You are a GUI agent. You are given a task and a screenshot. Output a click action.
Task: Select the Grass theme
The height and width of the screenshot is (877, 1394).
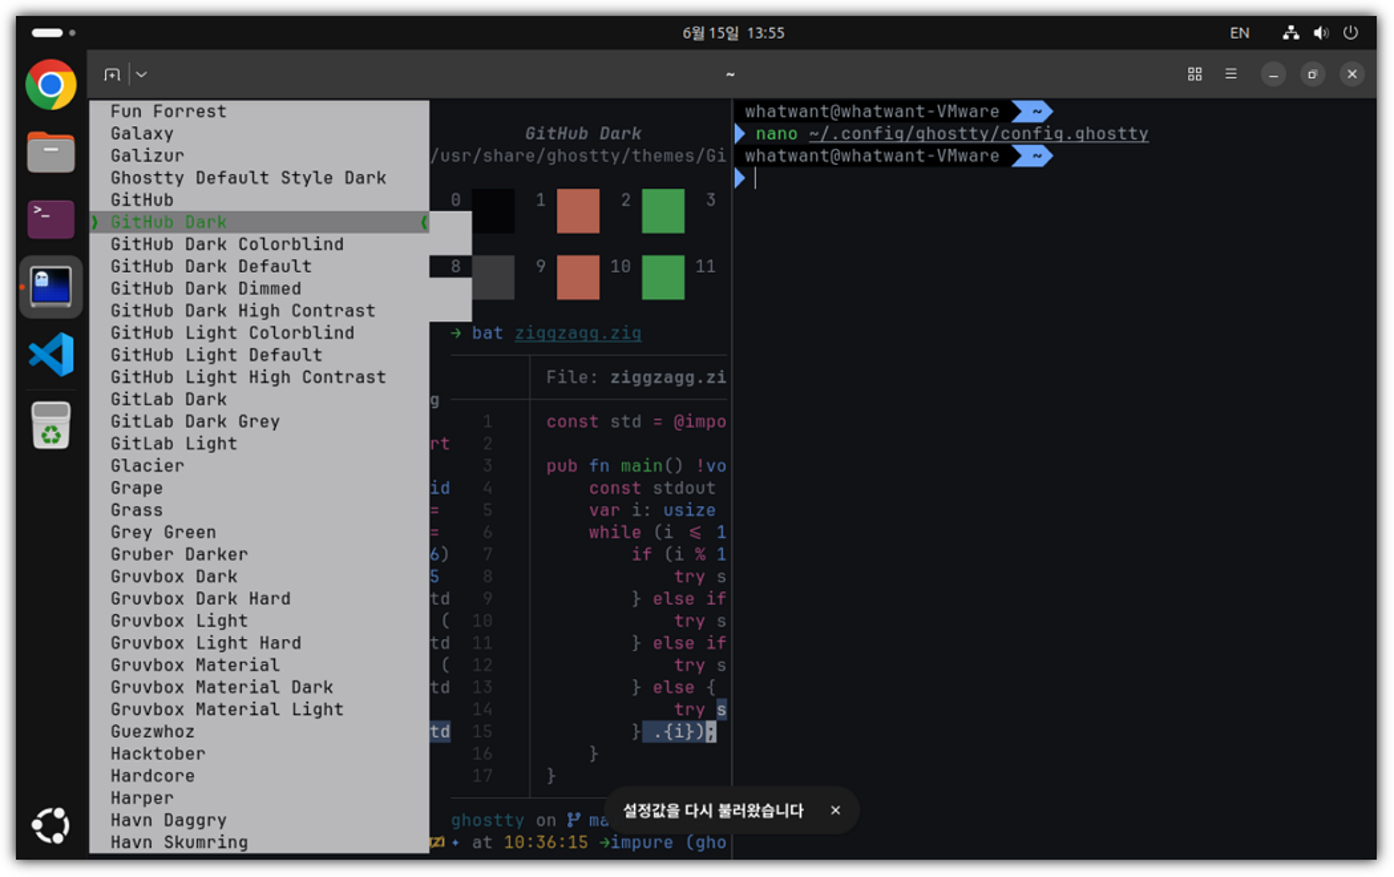[259, 510]
